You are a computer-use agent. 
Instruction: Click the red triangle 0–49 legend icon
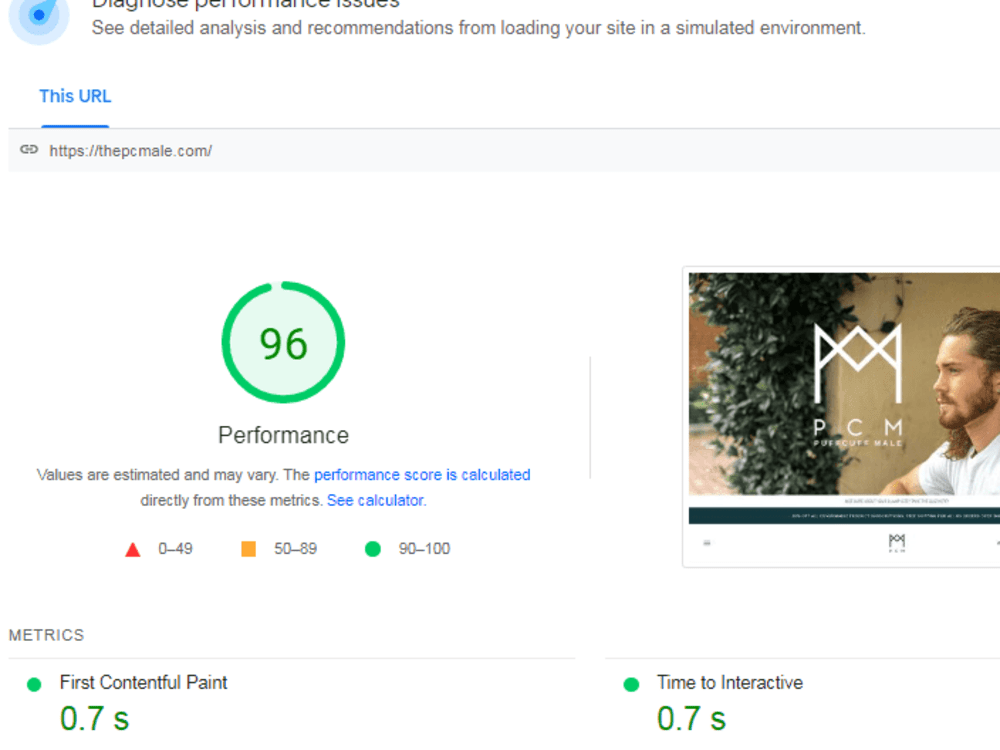pos(133,549)
